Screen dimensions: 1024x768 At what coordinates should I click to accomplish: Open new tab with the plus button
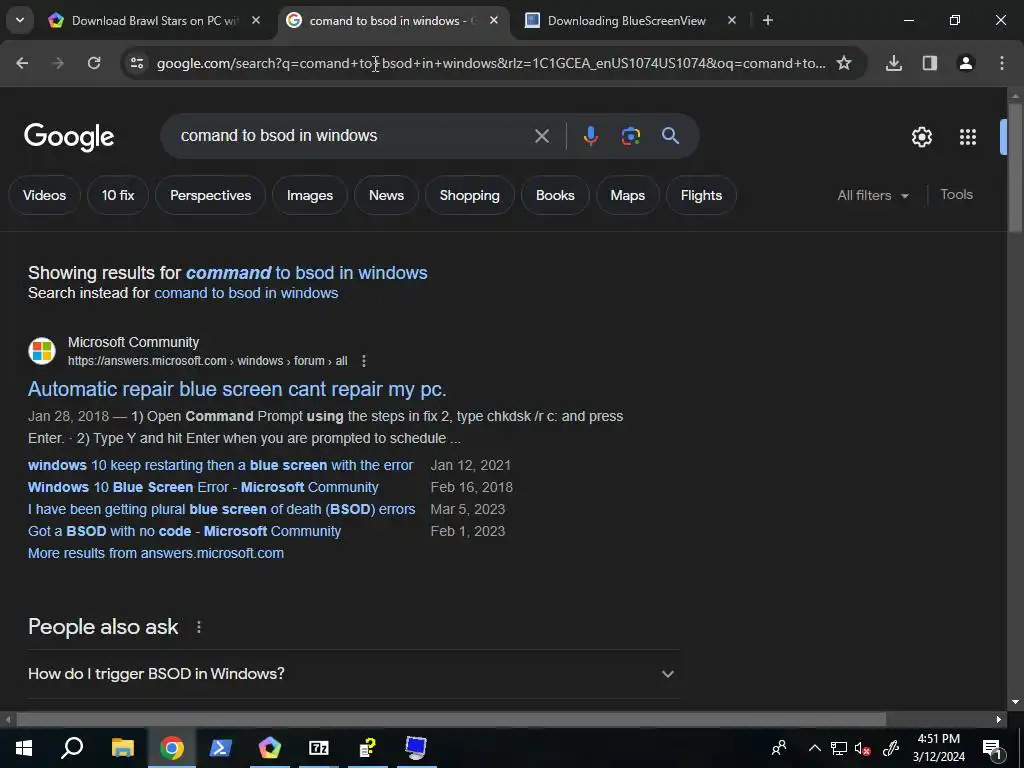(768, 20)
